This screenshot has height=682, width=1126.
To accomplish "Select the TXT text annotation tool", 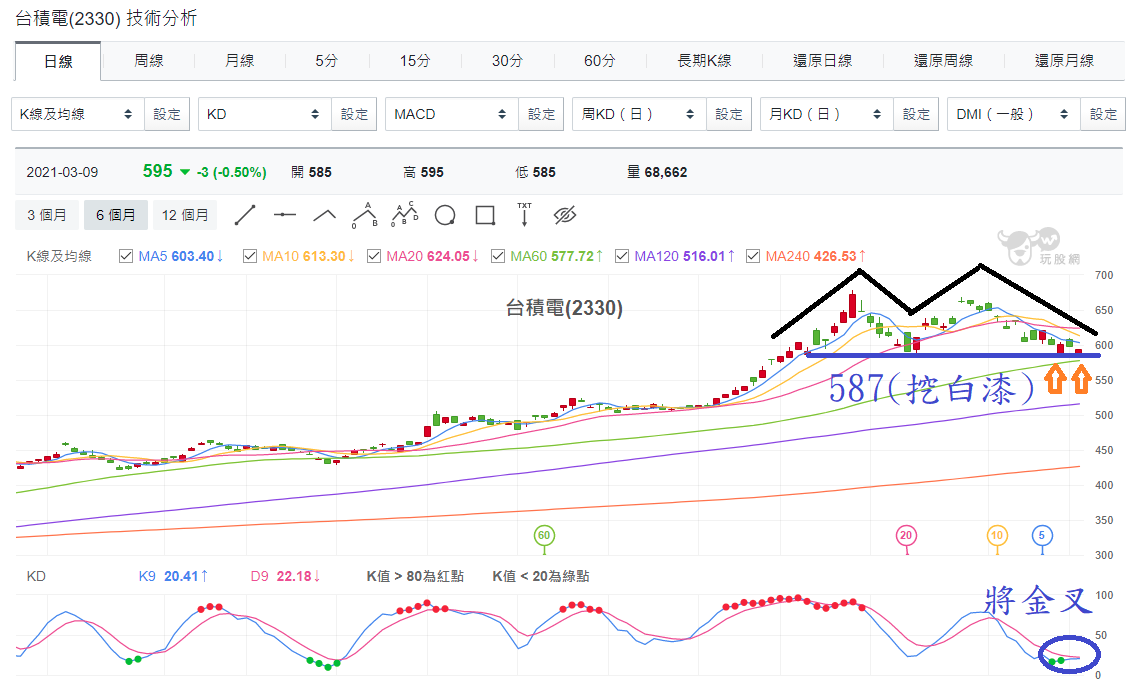I will click(x=524, y=214).
